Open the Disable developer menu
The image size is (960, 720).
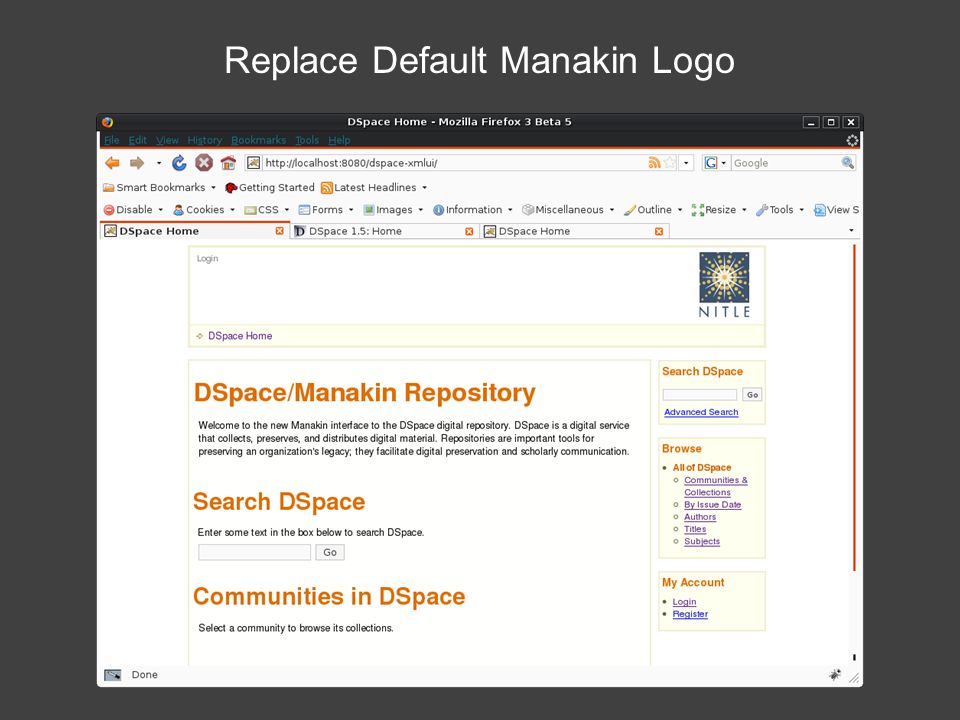[133, 210]
